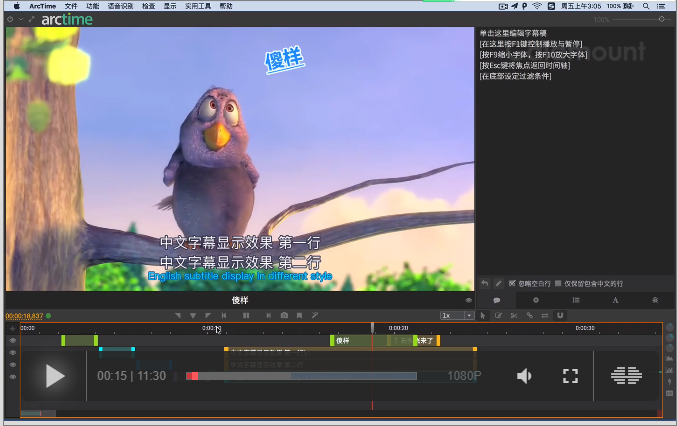This screenshot has height=426, width=678.
Task: Open the speech bubble subtitle tab
Action: 497,300
